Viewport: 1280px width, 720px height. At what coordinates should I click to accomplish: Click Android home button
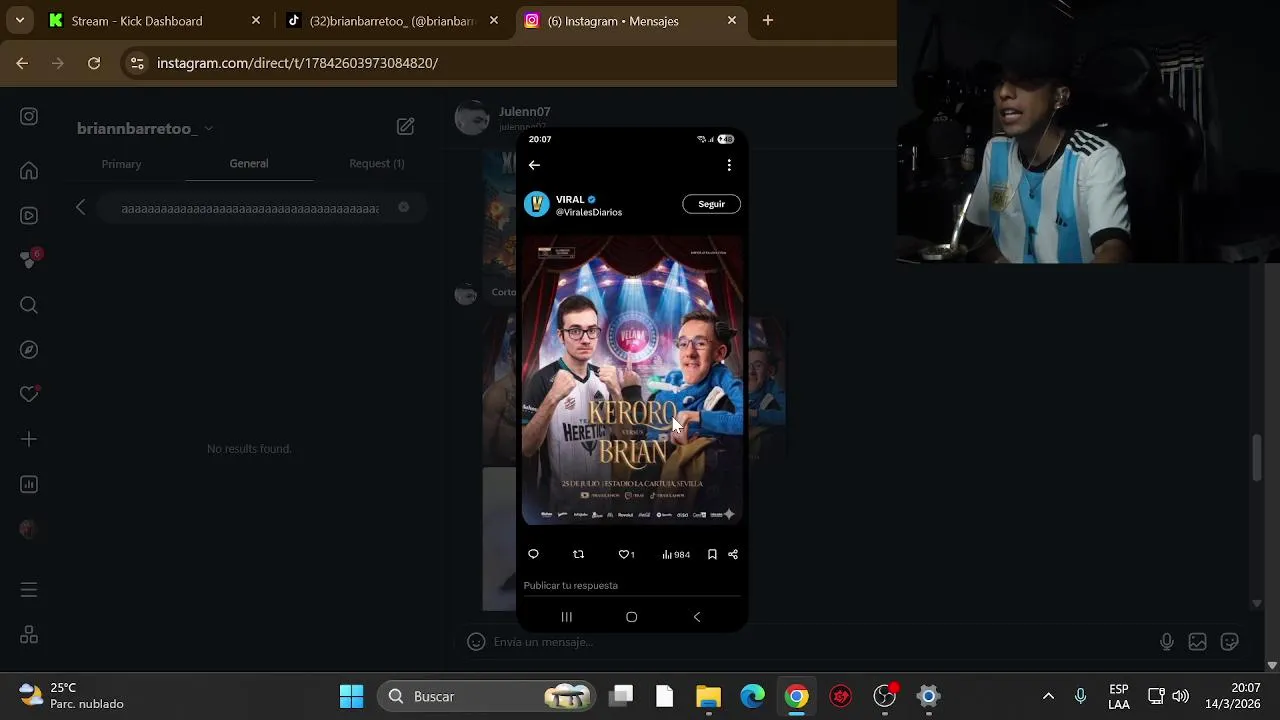631,617
